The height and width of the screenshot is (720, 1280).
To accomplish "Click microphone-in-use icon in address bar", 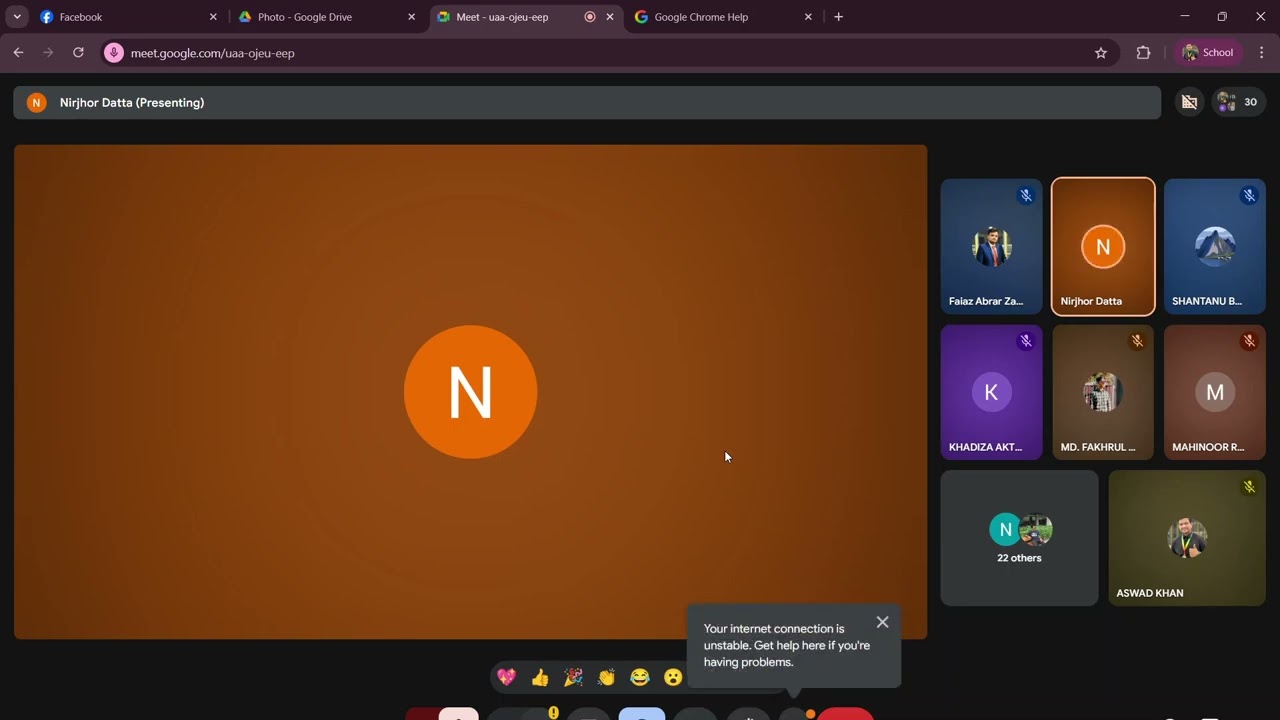I will (x=114, y=53).
